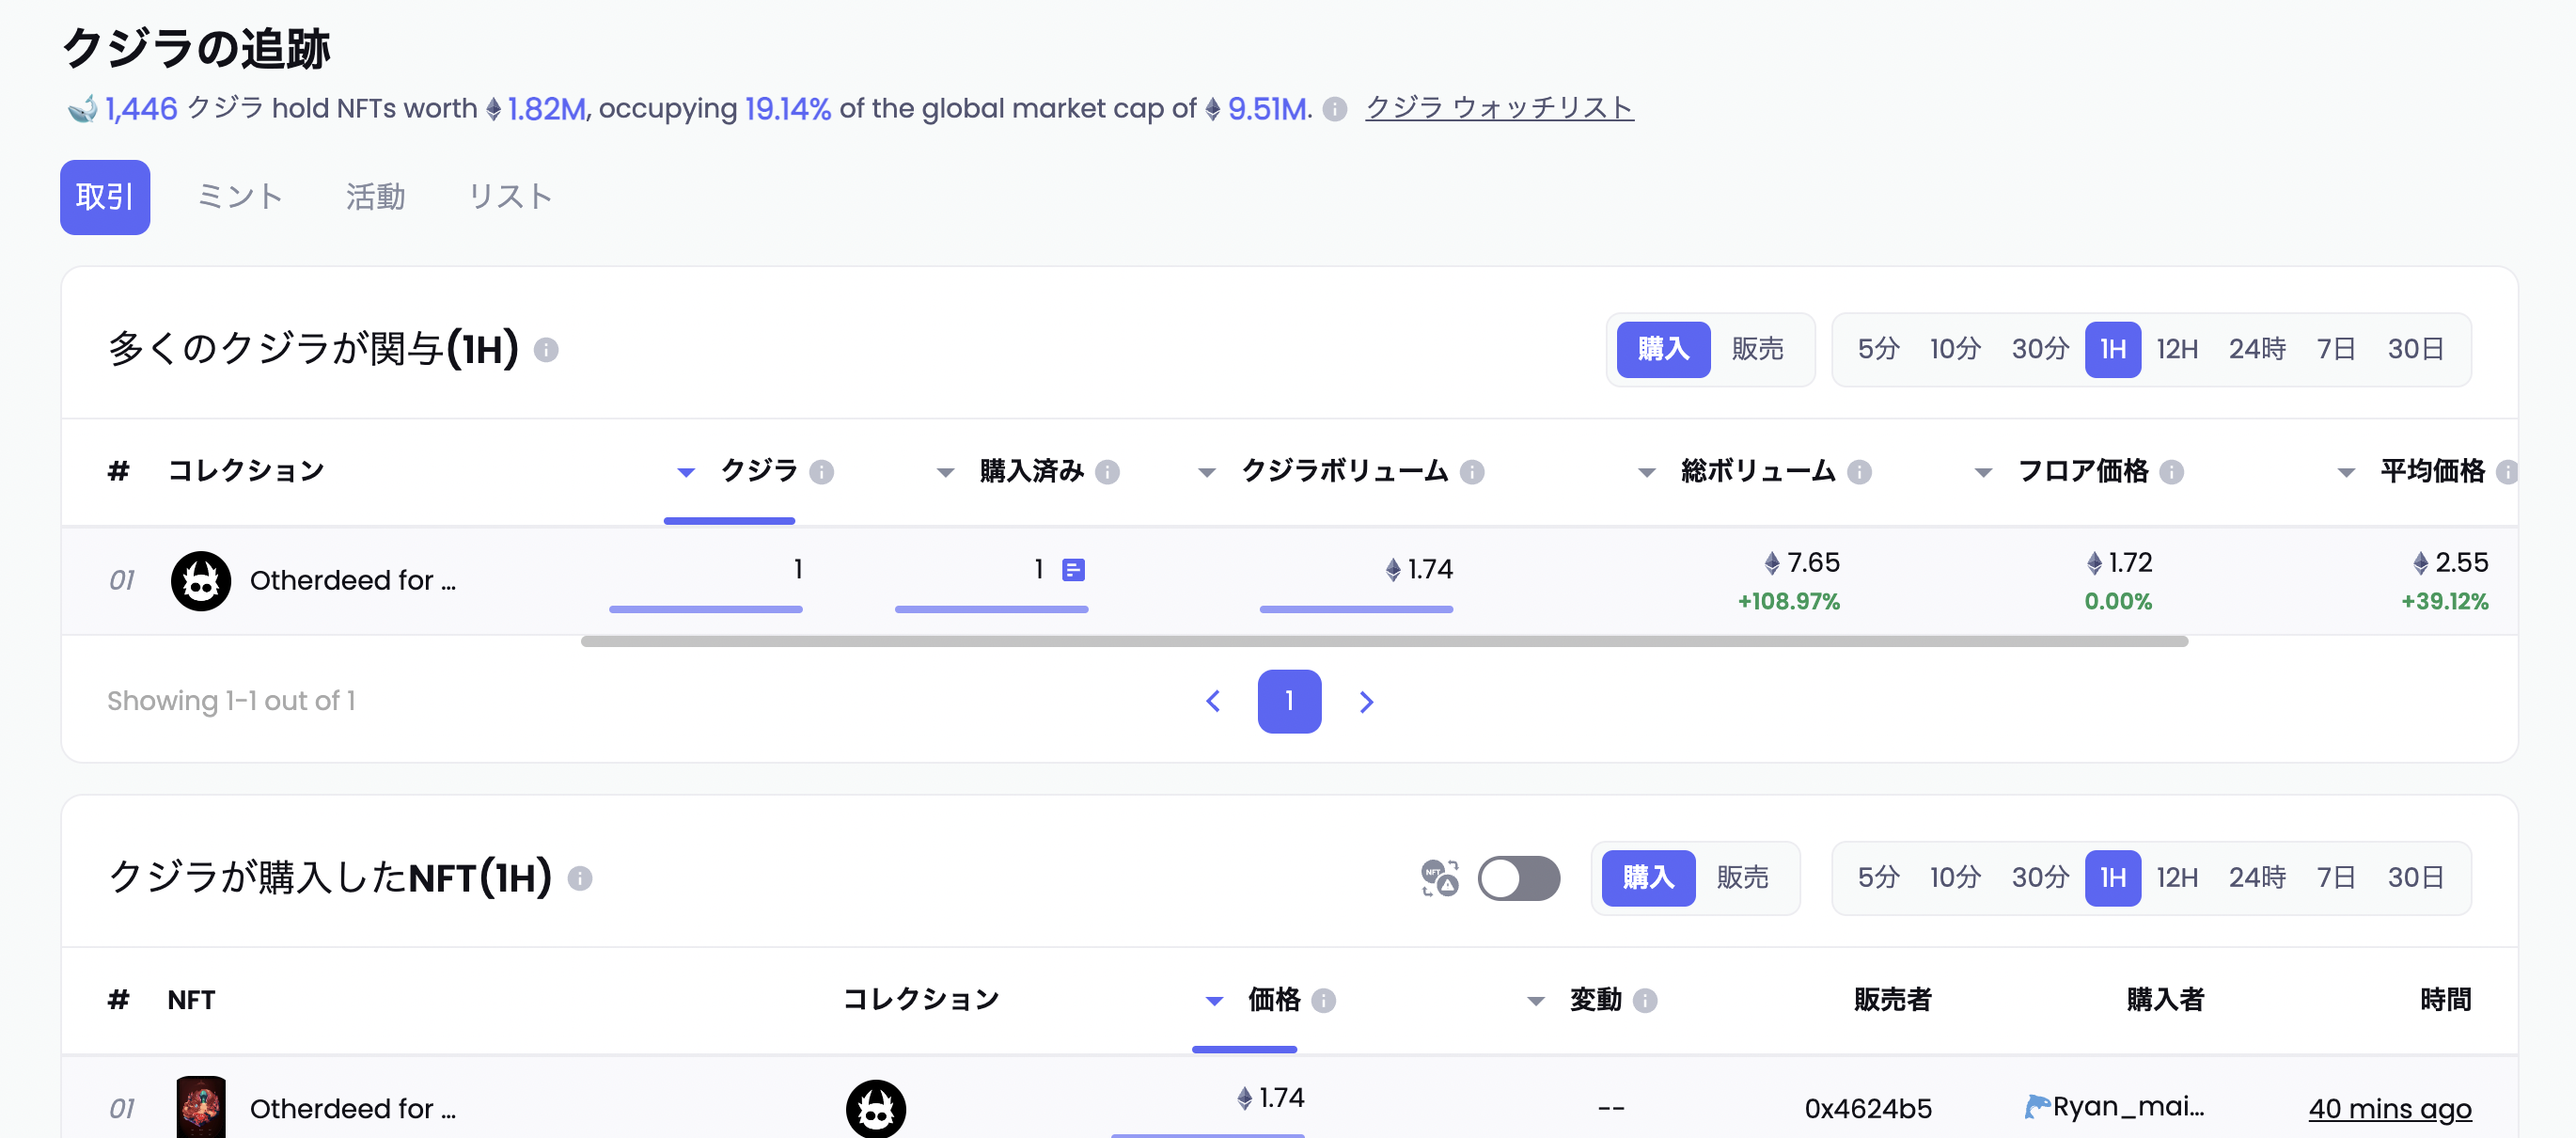Choose 30日 timeframe in NFT purchases section

(2415, 878)
